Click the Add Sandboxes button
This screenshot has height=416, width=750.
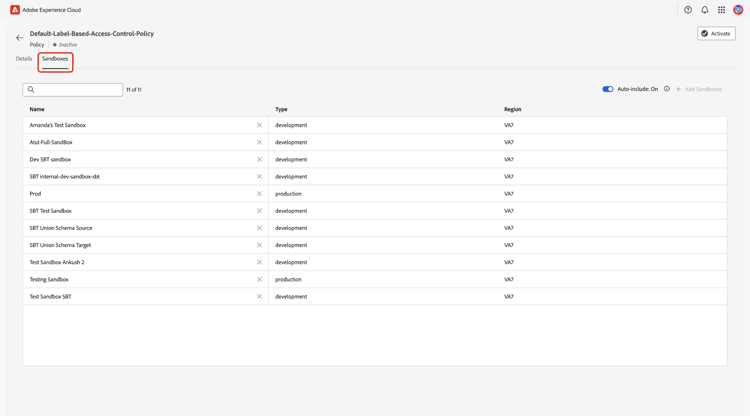[699, 89]
